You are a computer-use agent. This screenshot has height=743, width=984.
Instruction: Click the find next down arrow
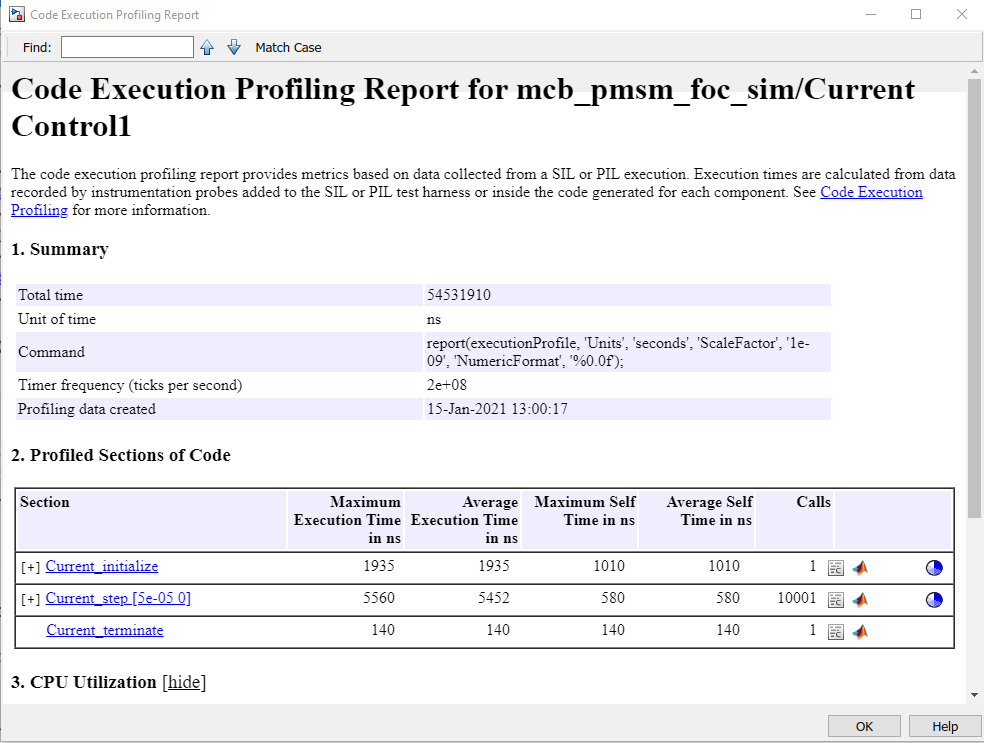tap(234, 47)
